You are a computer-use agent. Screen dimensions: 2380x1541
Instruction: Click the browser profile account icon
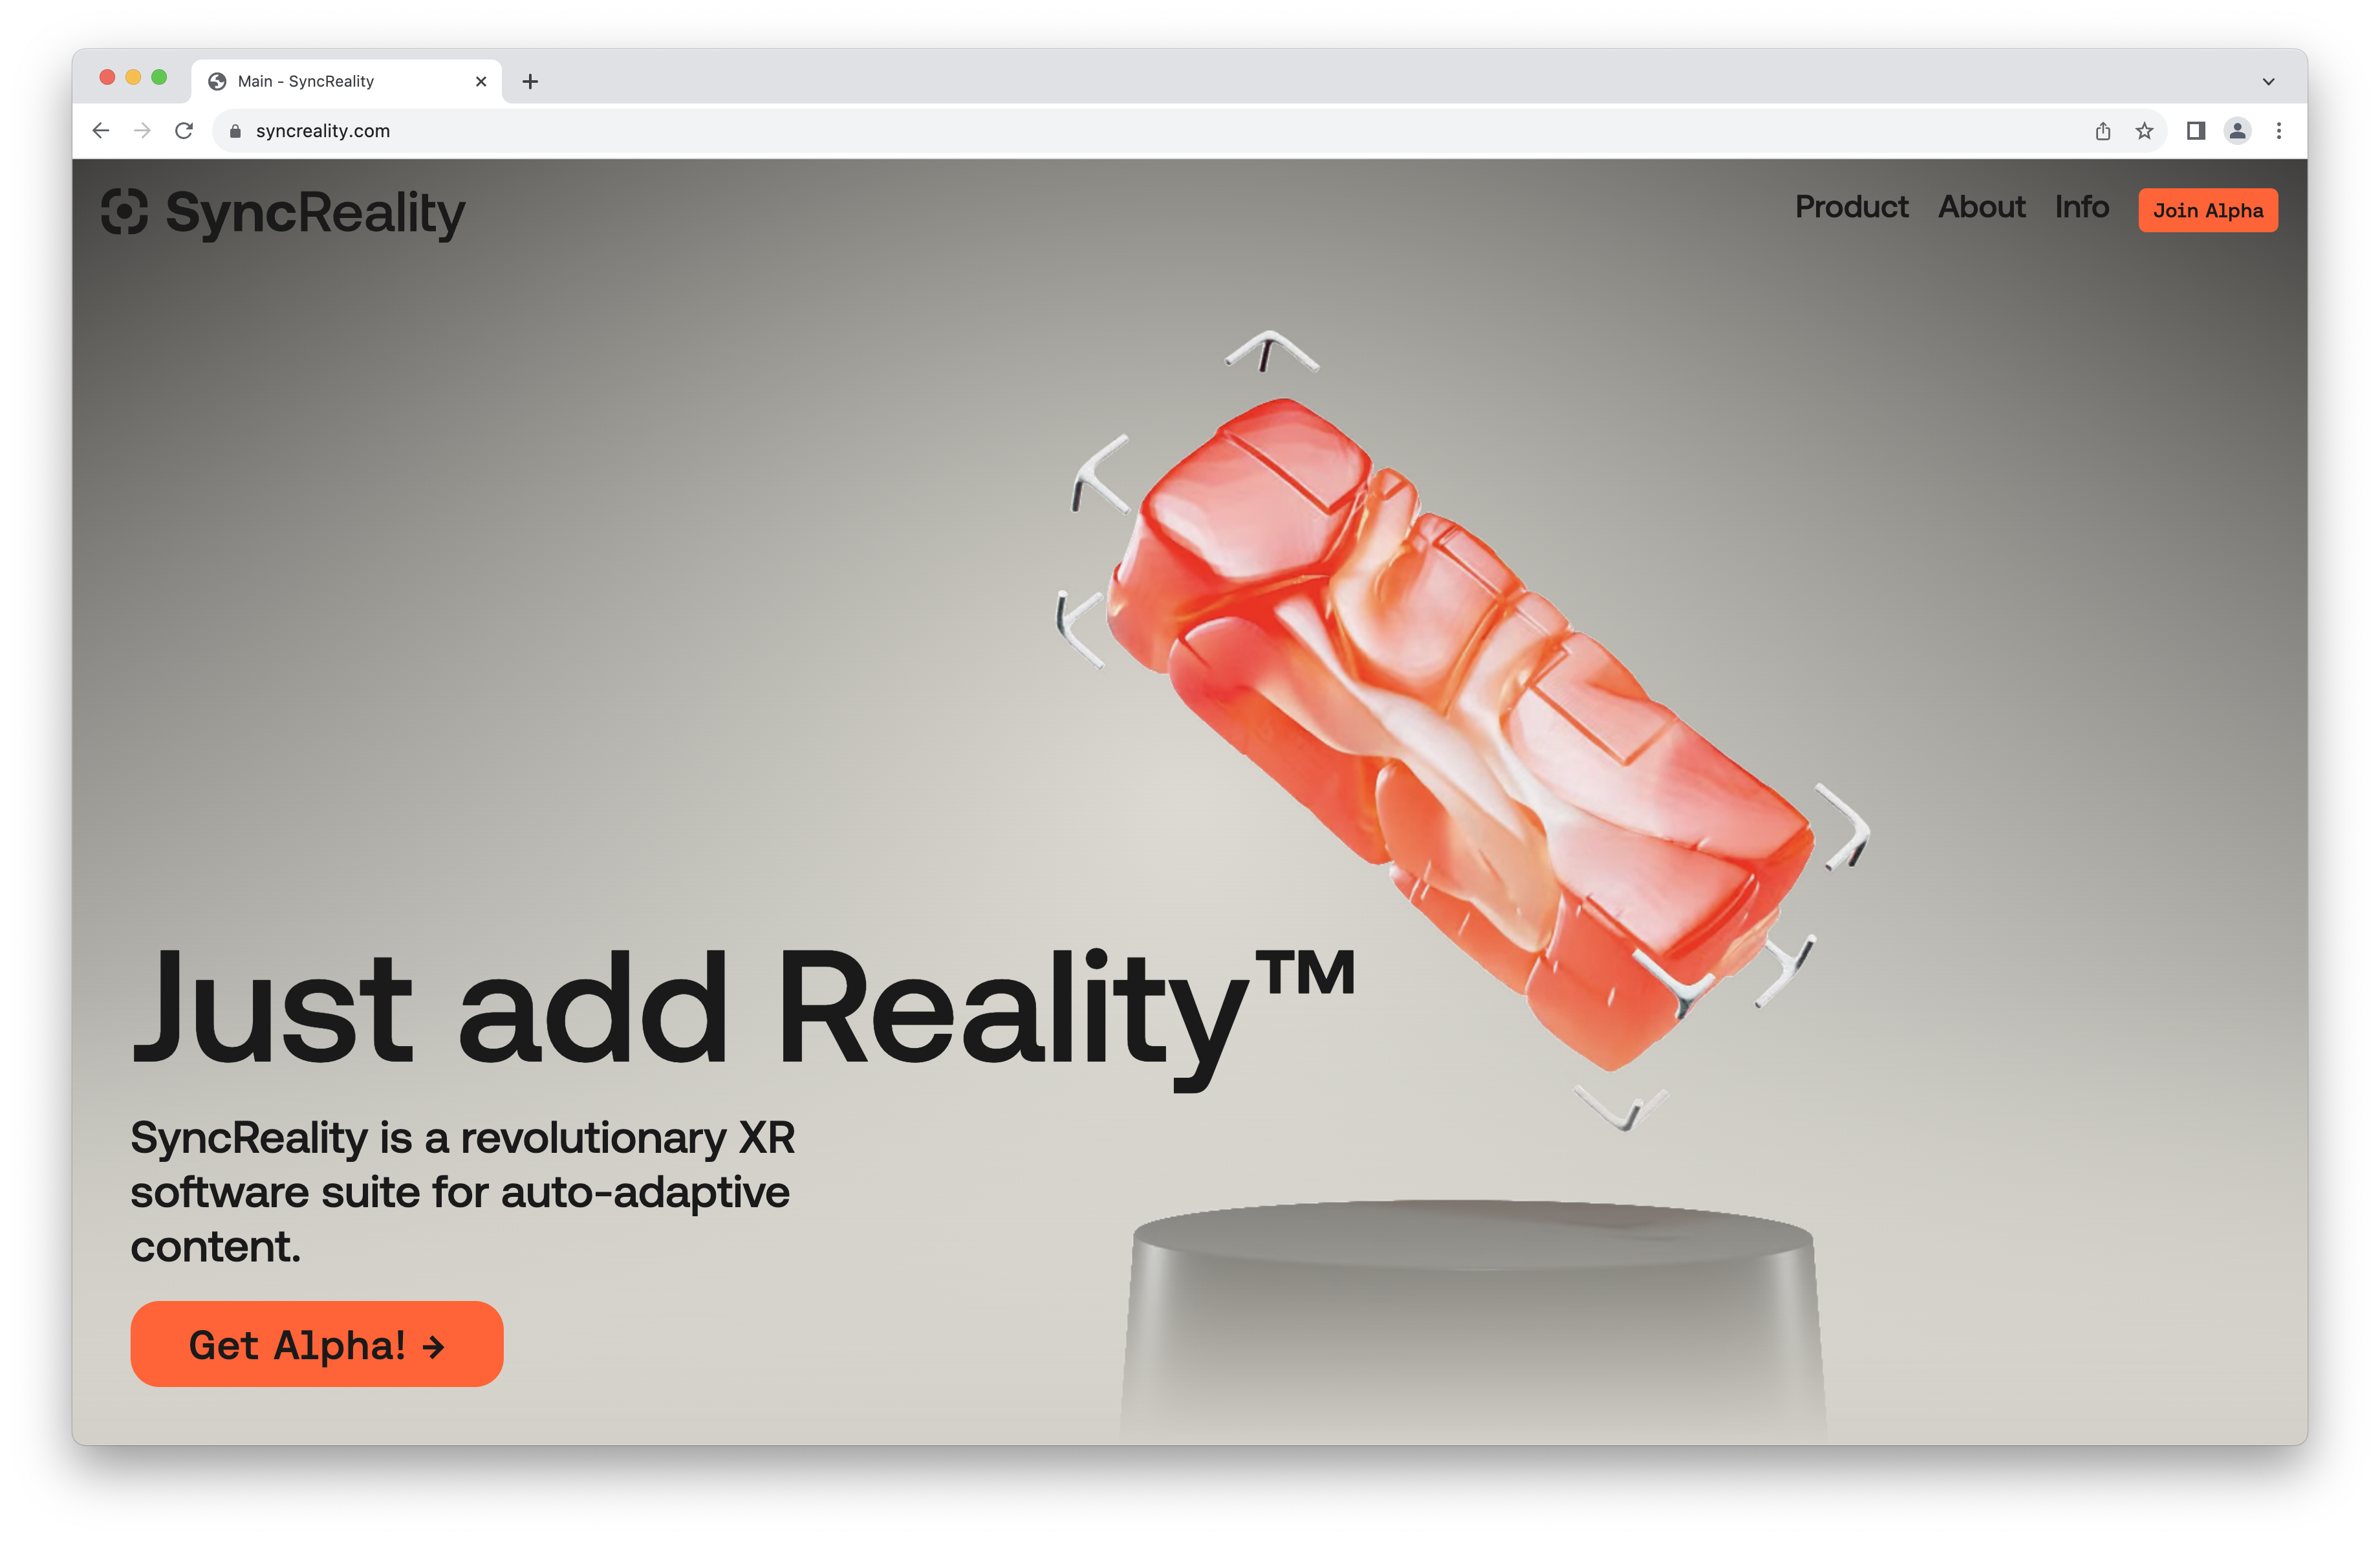coord(2240,130)
